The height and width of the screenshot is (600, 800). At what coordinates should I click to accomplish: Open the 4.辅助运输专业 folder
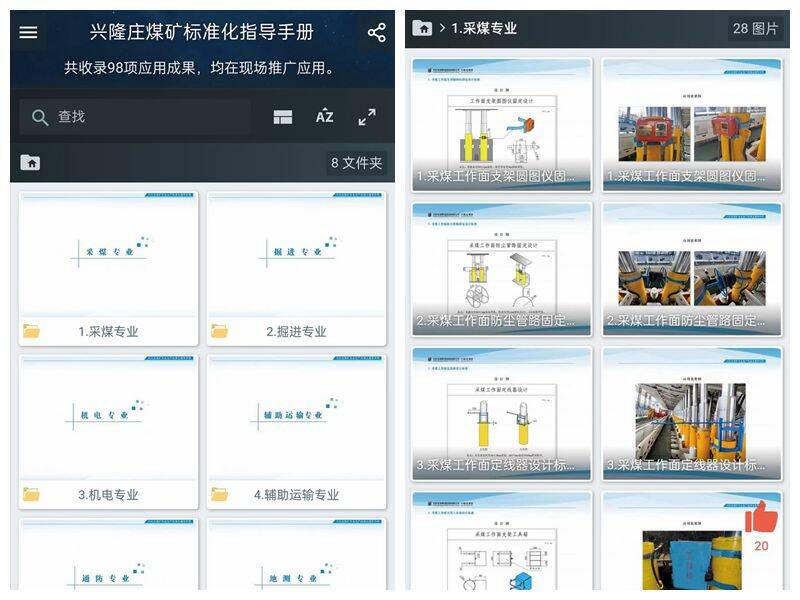pos(296,431)
